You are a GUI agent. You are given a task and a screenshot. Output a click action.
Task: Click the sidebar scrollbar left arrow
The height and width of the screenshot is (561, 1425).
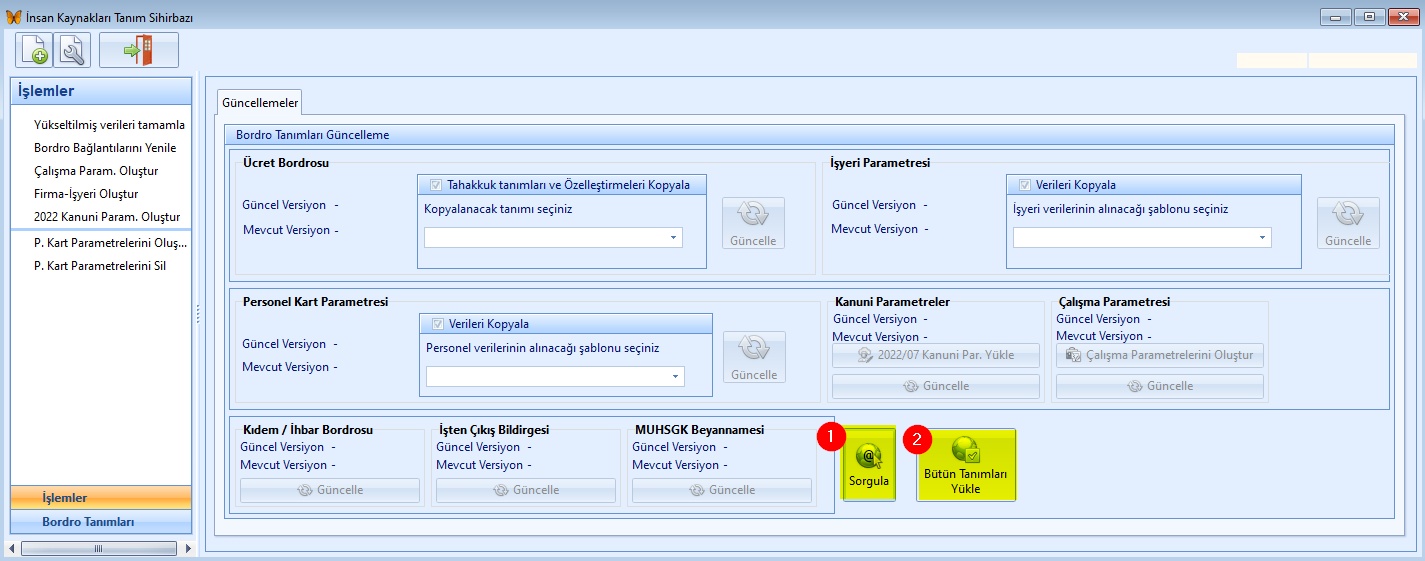coord(13,548)
